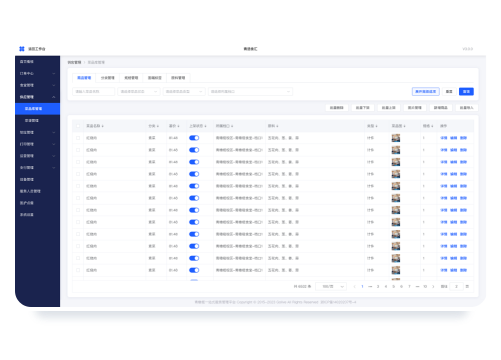
Task: Check the select-all checkbox in table header
Action: 78,126
